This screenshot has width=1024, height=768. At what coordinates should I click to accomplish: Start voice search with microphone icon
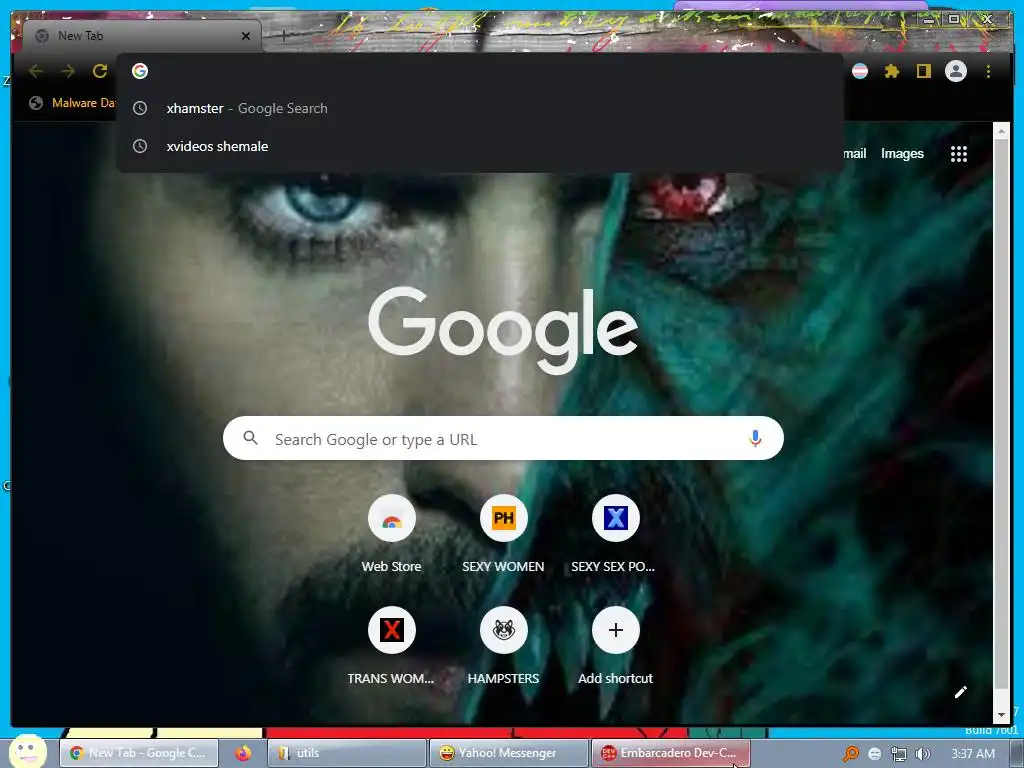755,439
